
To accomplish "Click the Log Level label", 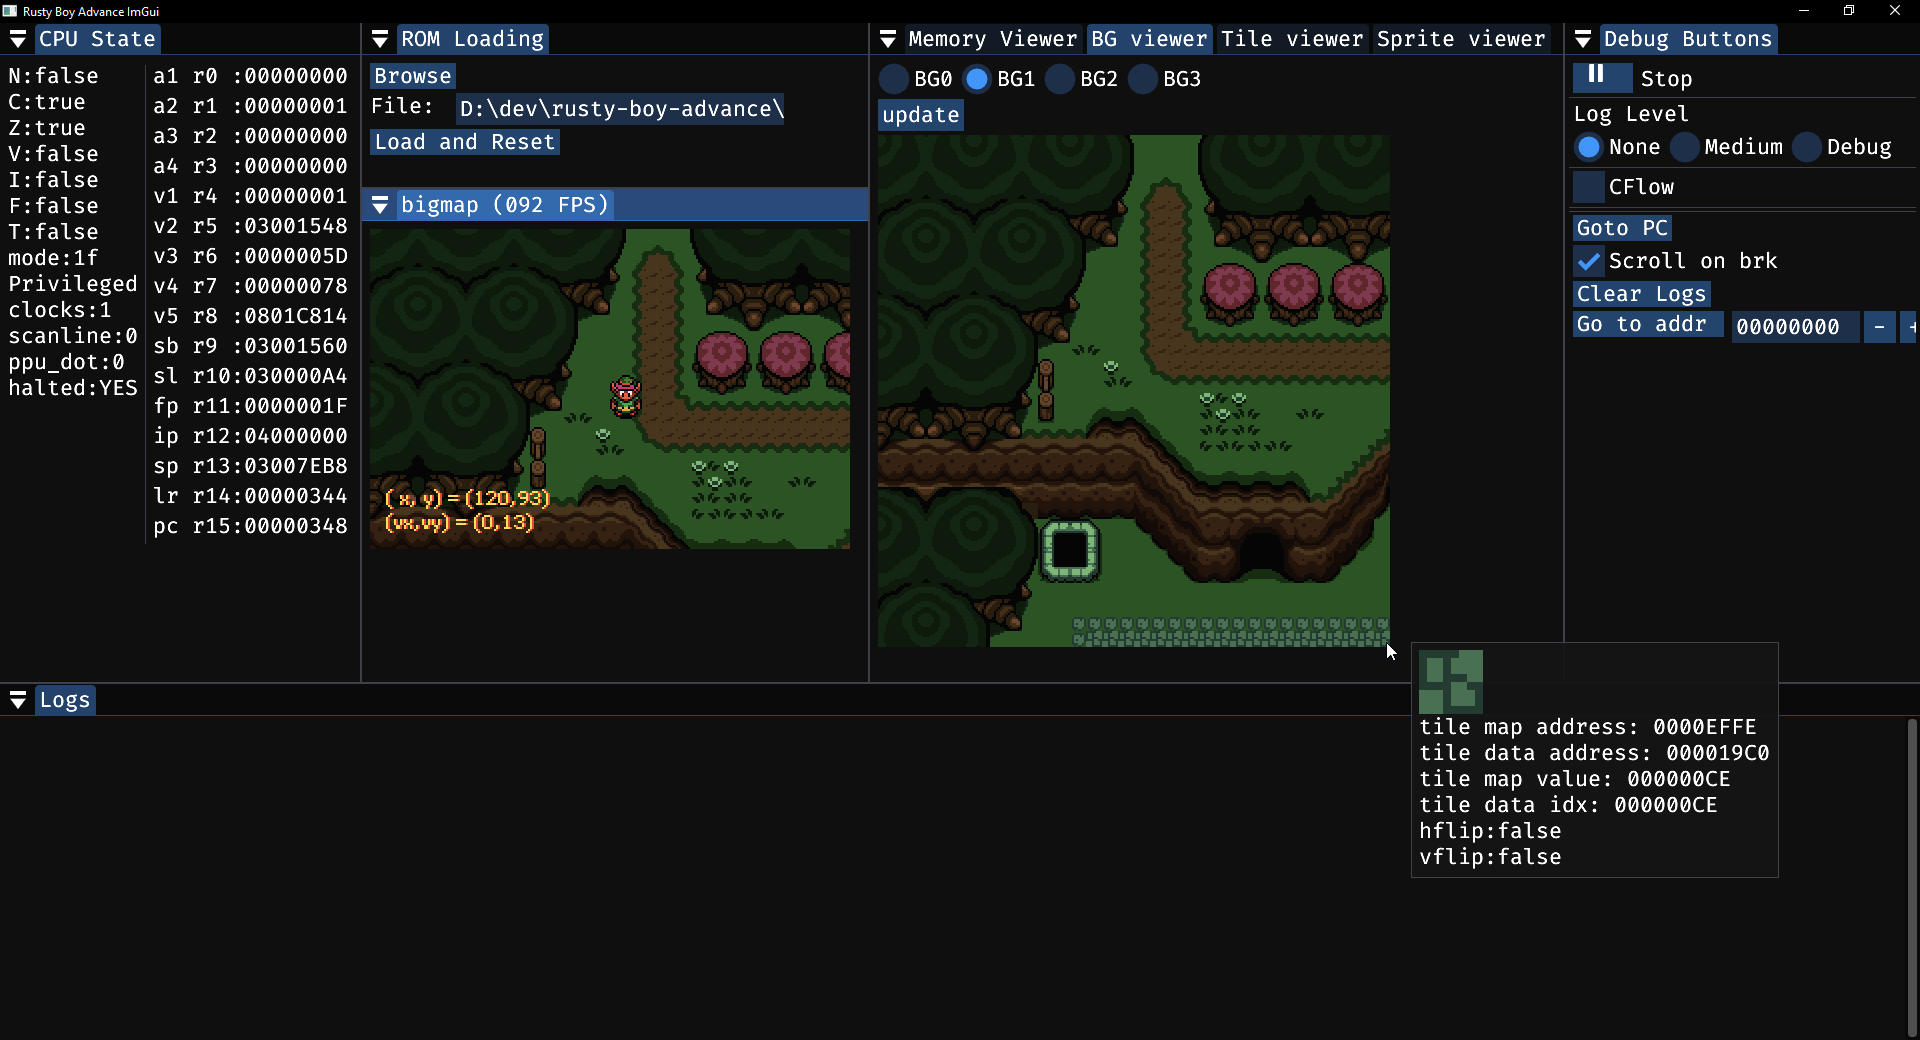I will [x=1631, y=114].
